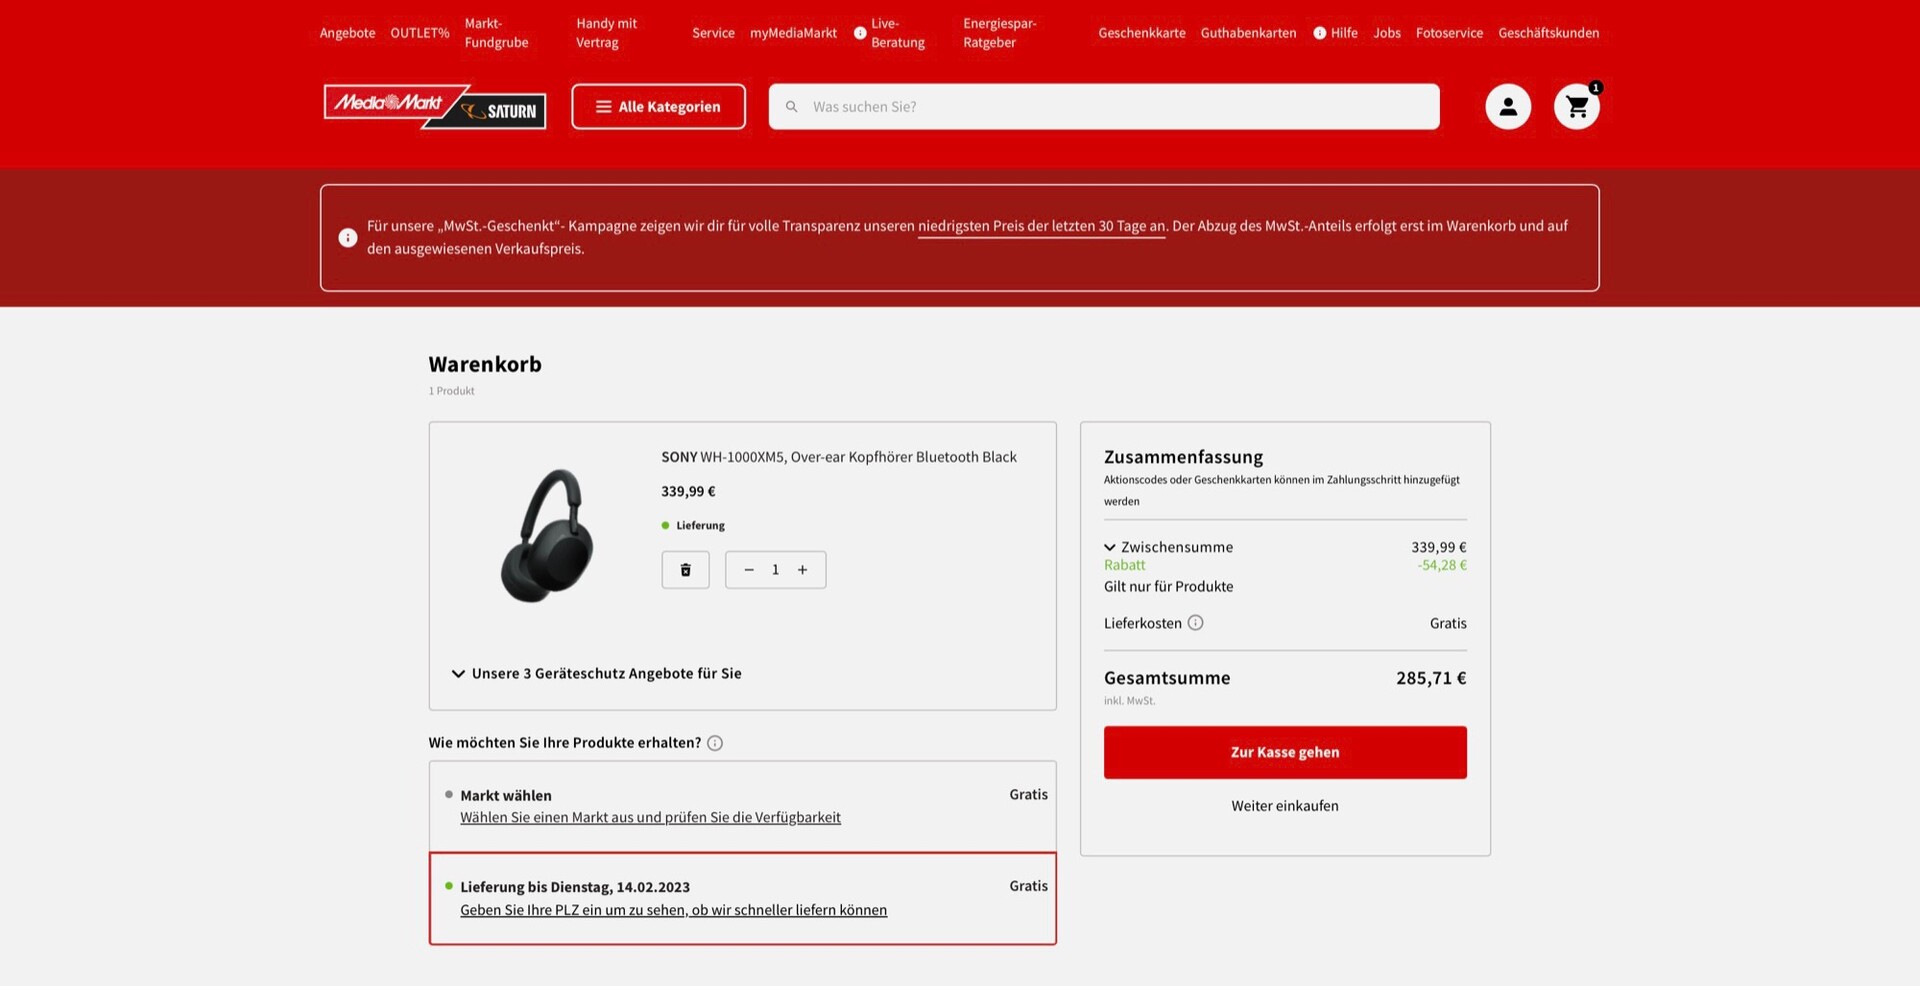
Task: Open Fotoservice
Action: (1450, 33)
